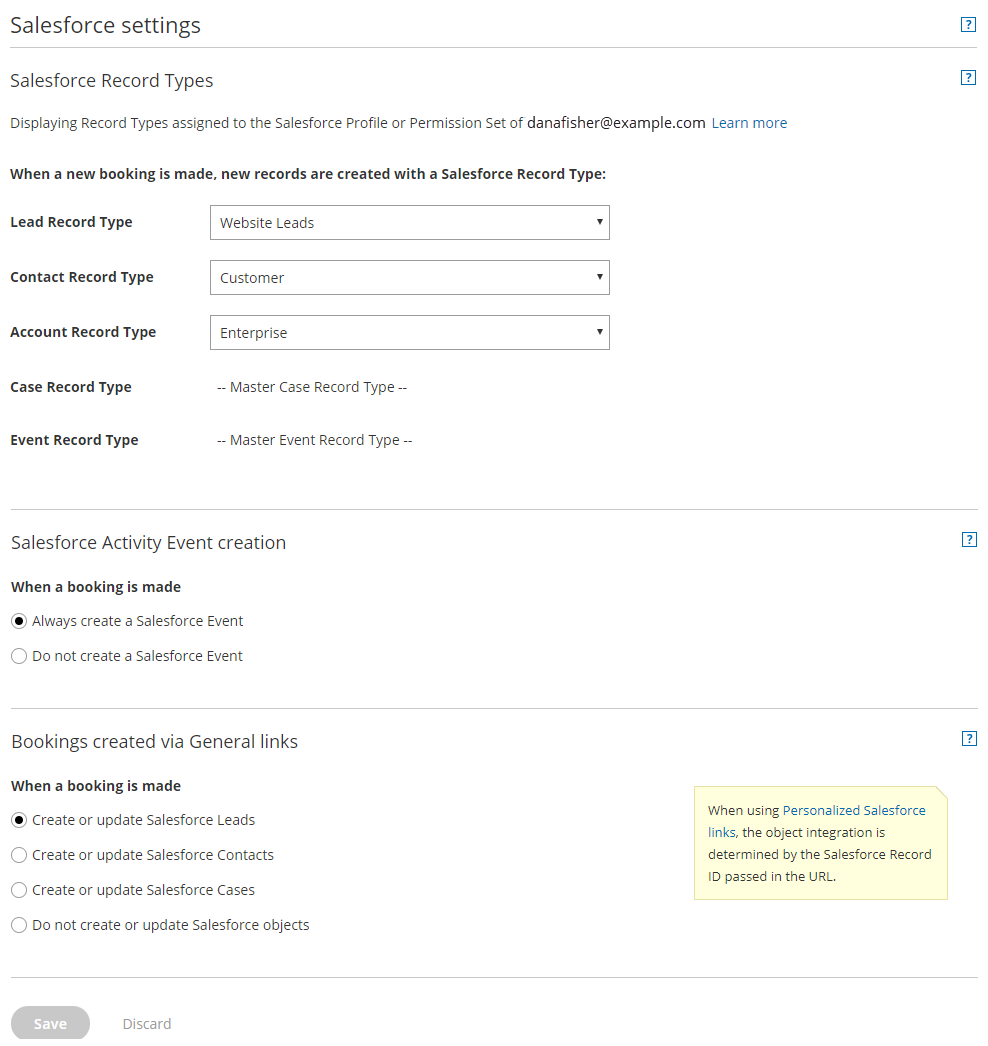Screen dimensions: 988x1046
Task: Expand the Contact Record Type dropdown
Action: (x=409, y=278)
